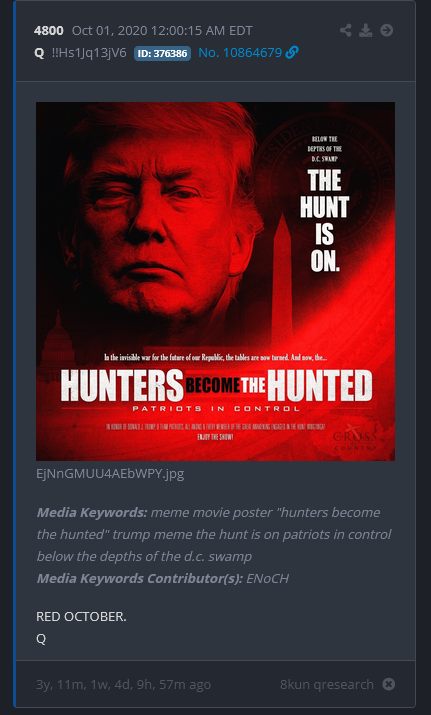Click the Oct 01, 2020 timestamp
Viewport: 431px width, 715px height.
tap(162, 31)
